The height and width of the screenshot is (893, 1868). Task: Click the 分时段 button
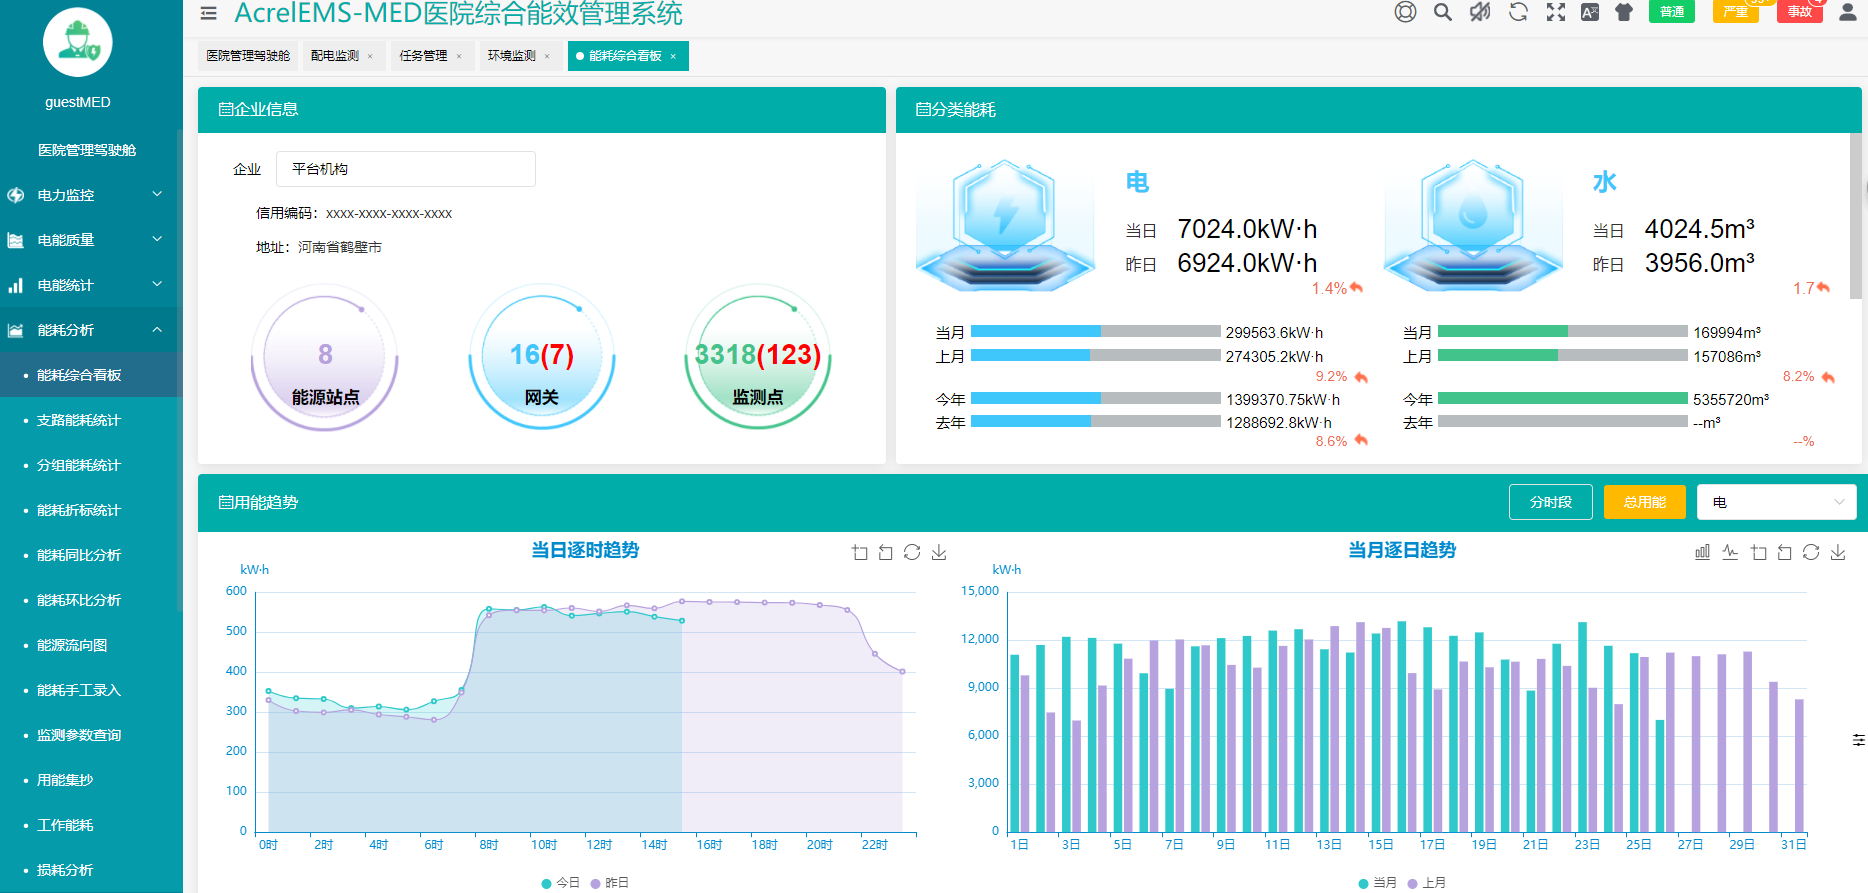coord(1550,502)
